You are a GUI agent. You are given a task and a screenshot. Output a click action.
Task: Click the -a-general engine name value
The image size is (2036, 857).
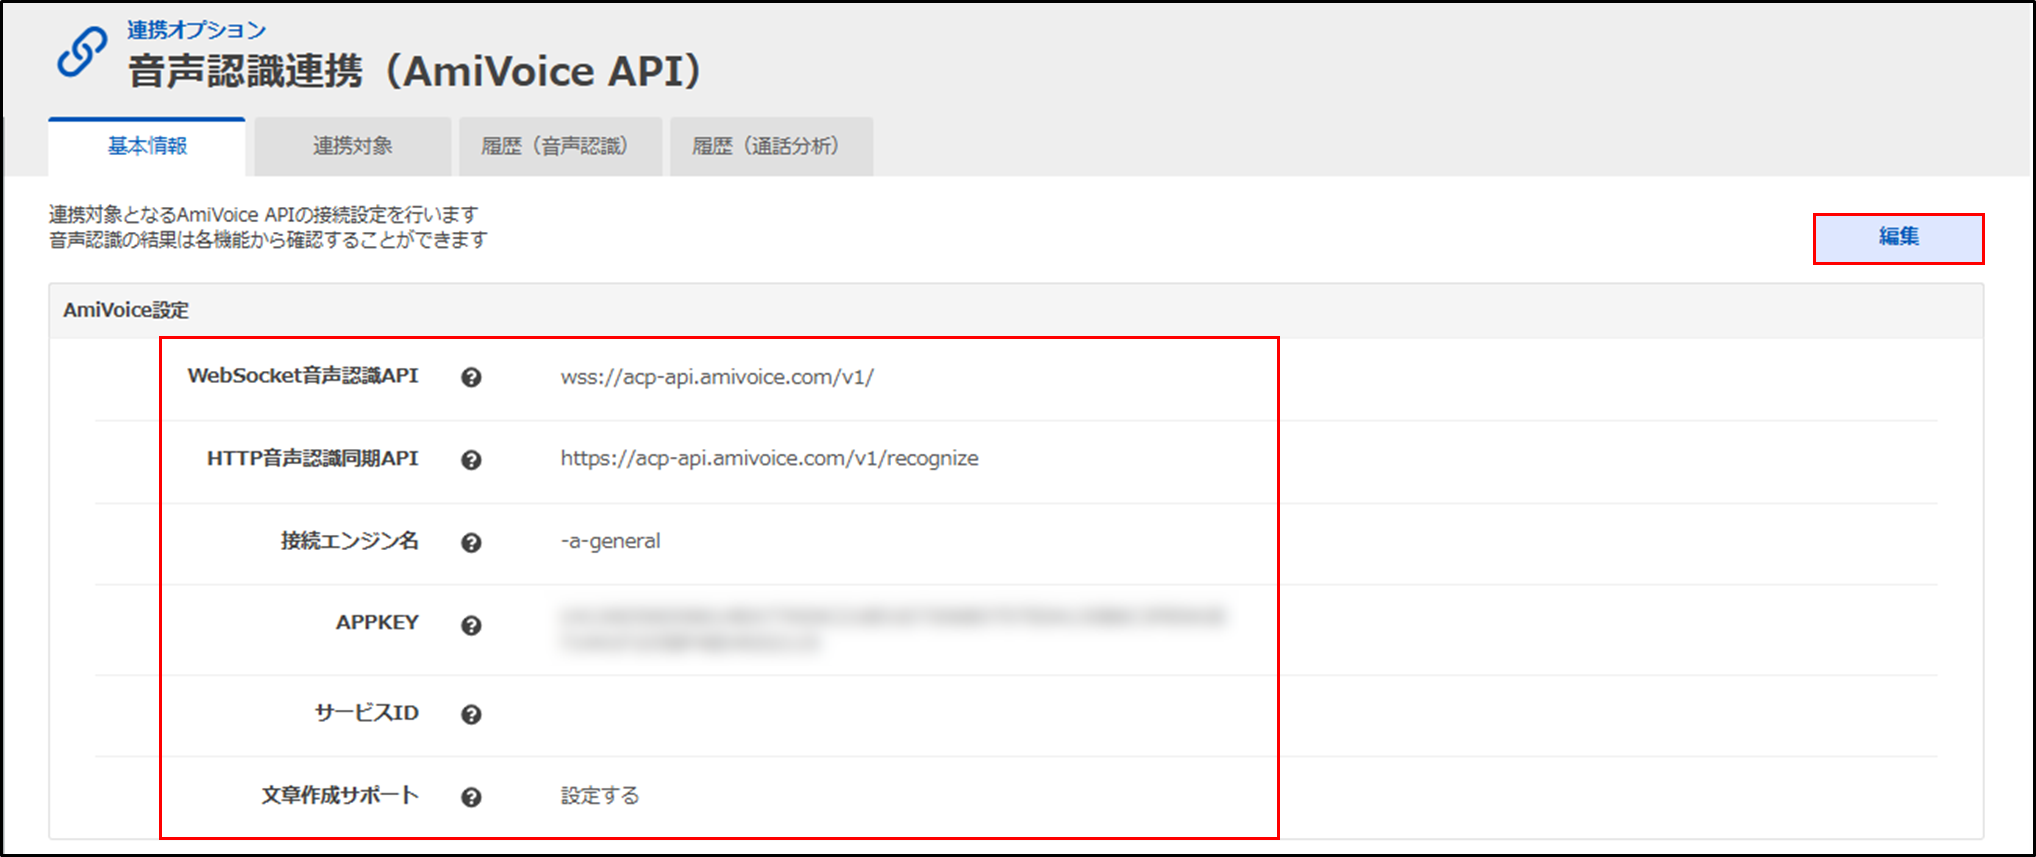click(610, 541)
